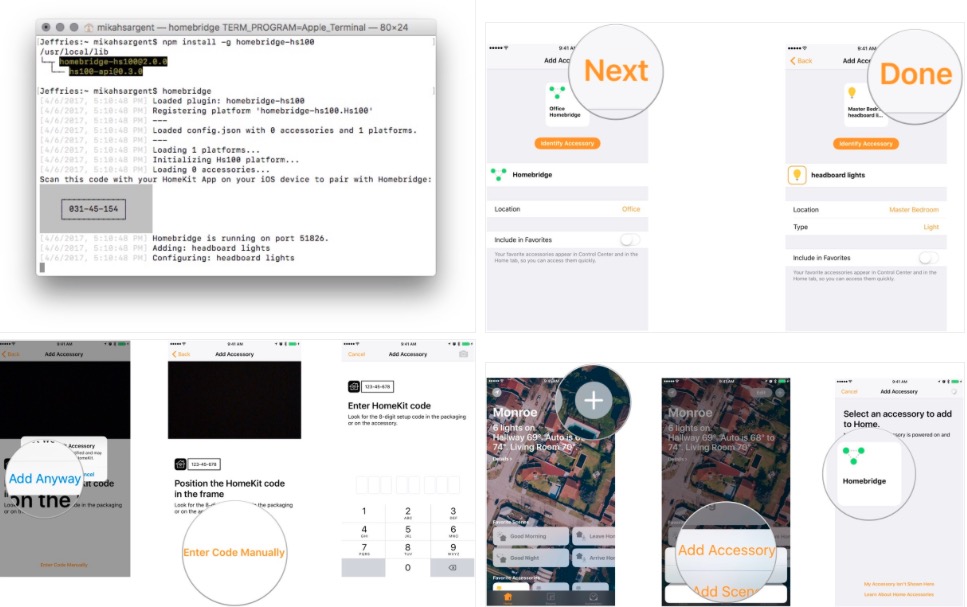Click green Homebridge icon beside name field
The image size is (967, 607).
click(x=498, y=175)
